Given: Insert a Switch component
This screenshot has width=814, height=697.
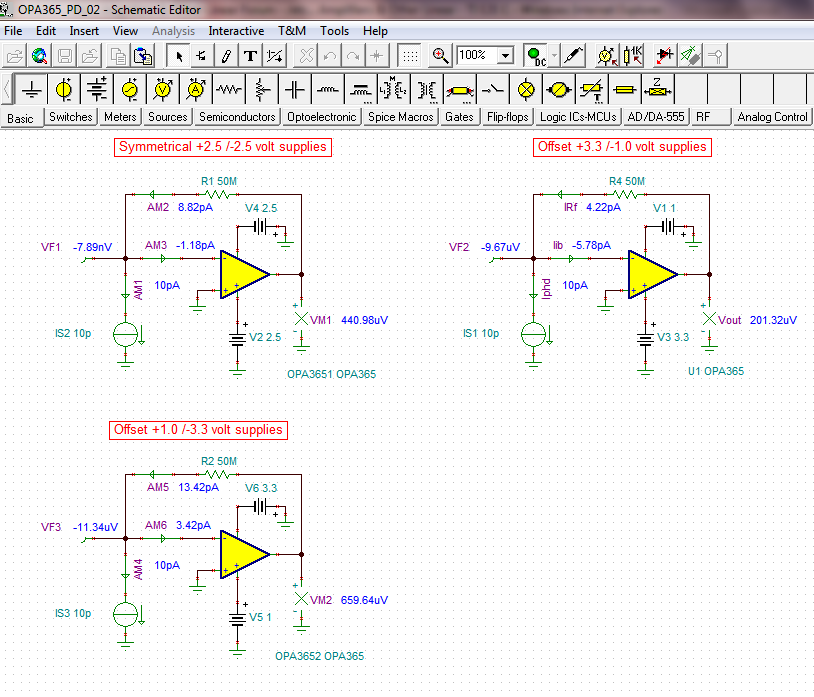Looking at the screenshot, I should tap(493, 90).
